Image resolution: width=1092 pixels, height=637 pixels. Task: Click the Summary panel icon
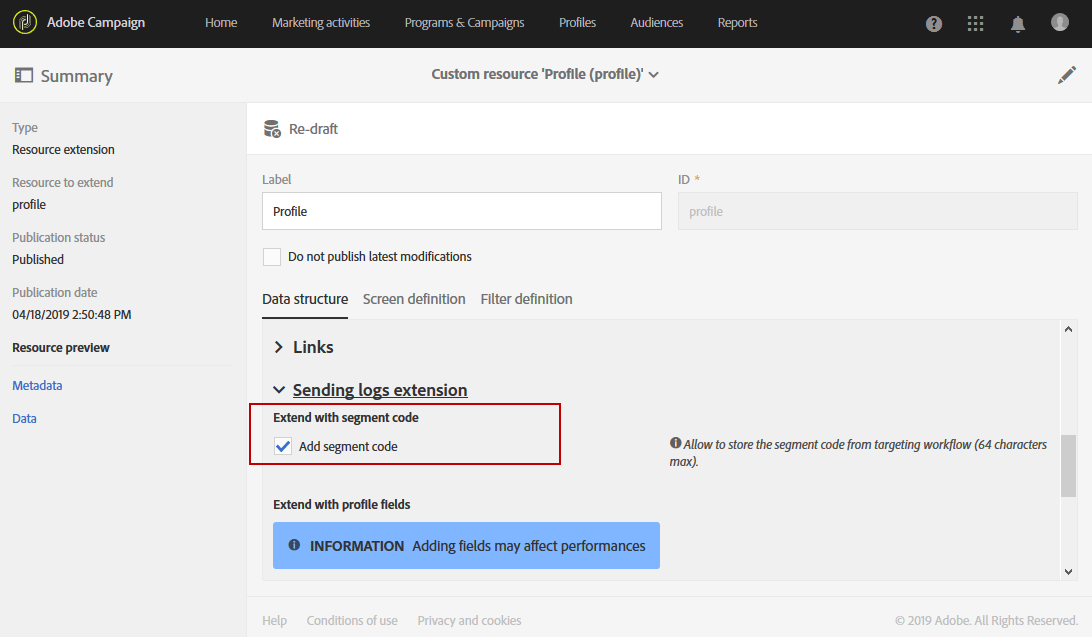point(22,75)
